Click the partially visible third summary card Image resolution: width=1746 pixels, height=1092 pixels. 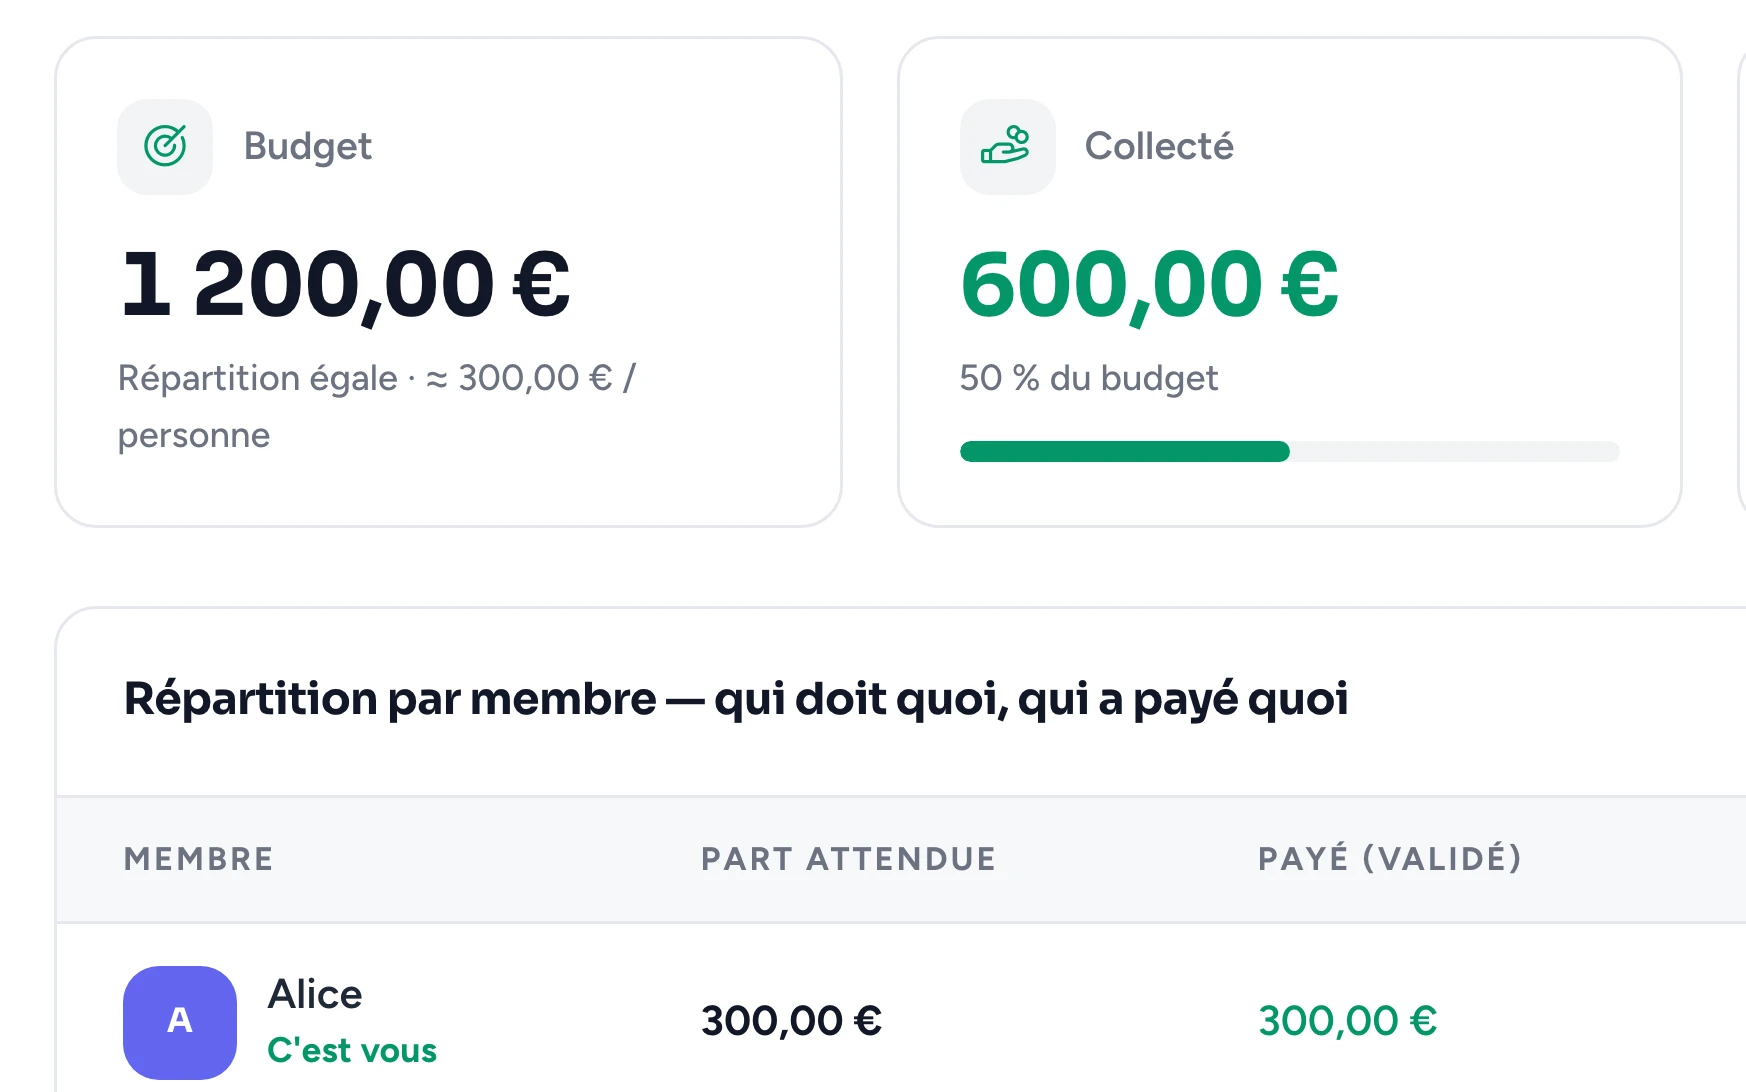click(x=1742, y=282)
